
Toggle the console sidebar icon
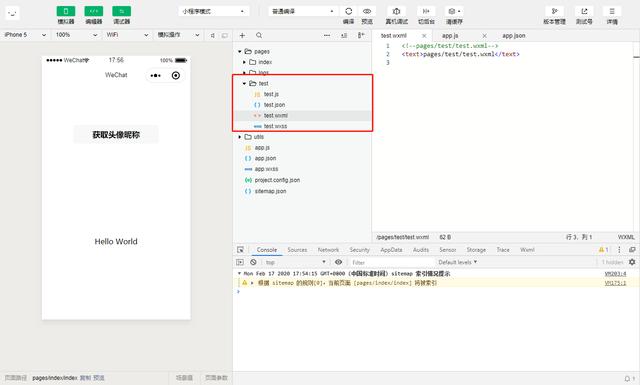[240, 262]
